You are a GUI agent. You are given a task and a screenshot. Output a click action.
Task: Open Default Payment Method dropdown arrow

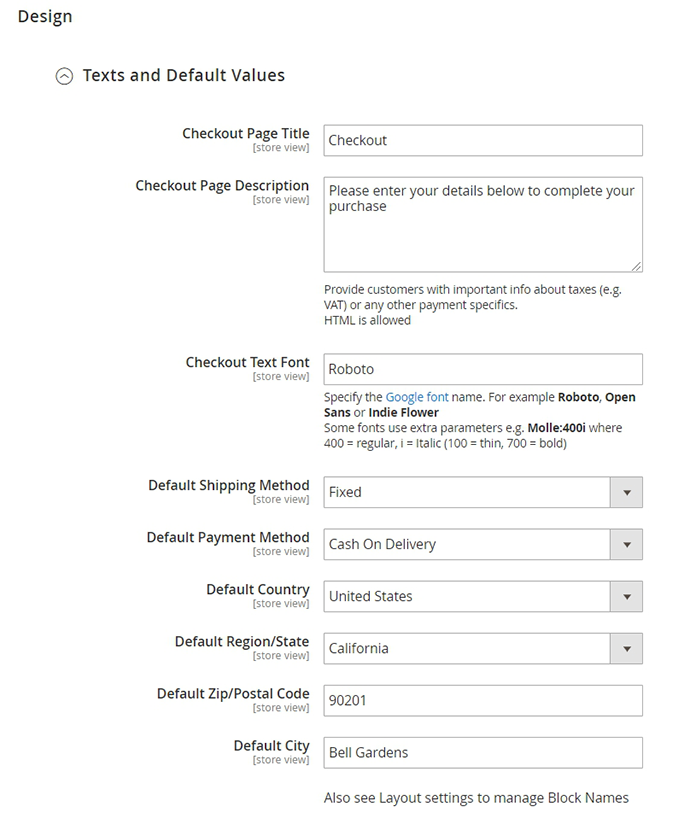(627, 544)
